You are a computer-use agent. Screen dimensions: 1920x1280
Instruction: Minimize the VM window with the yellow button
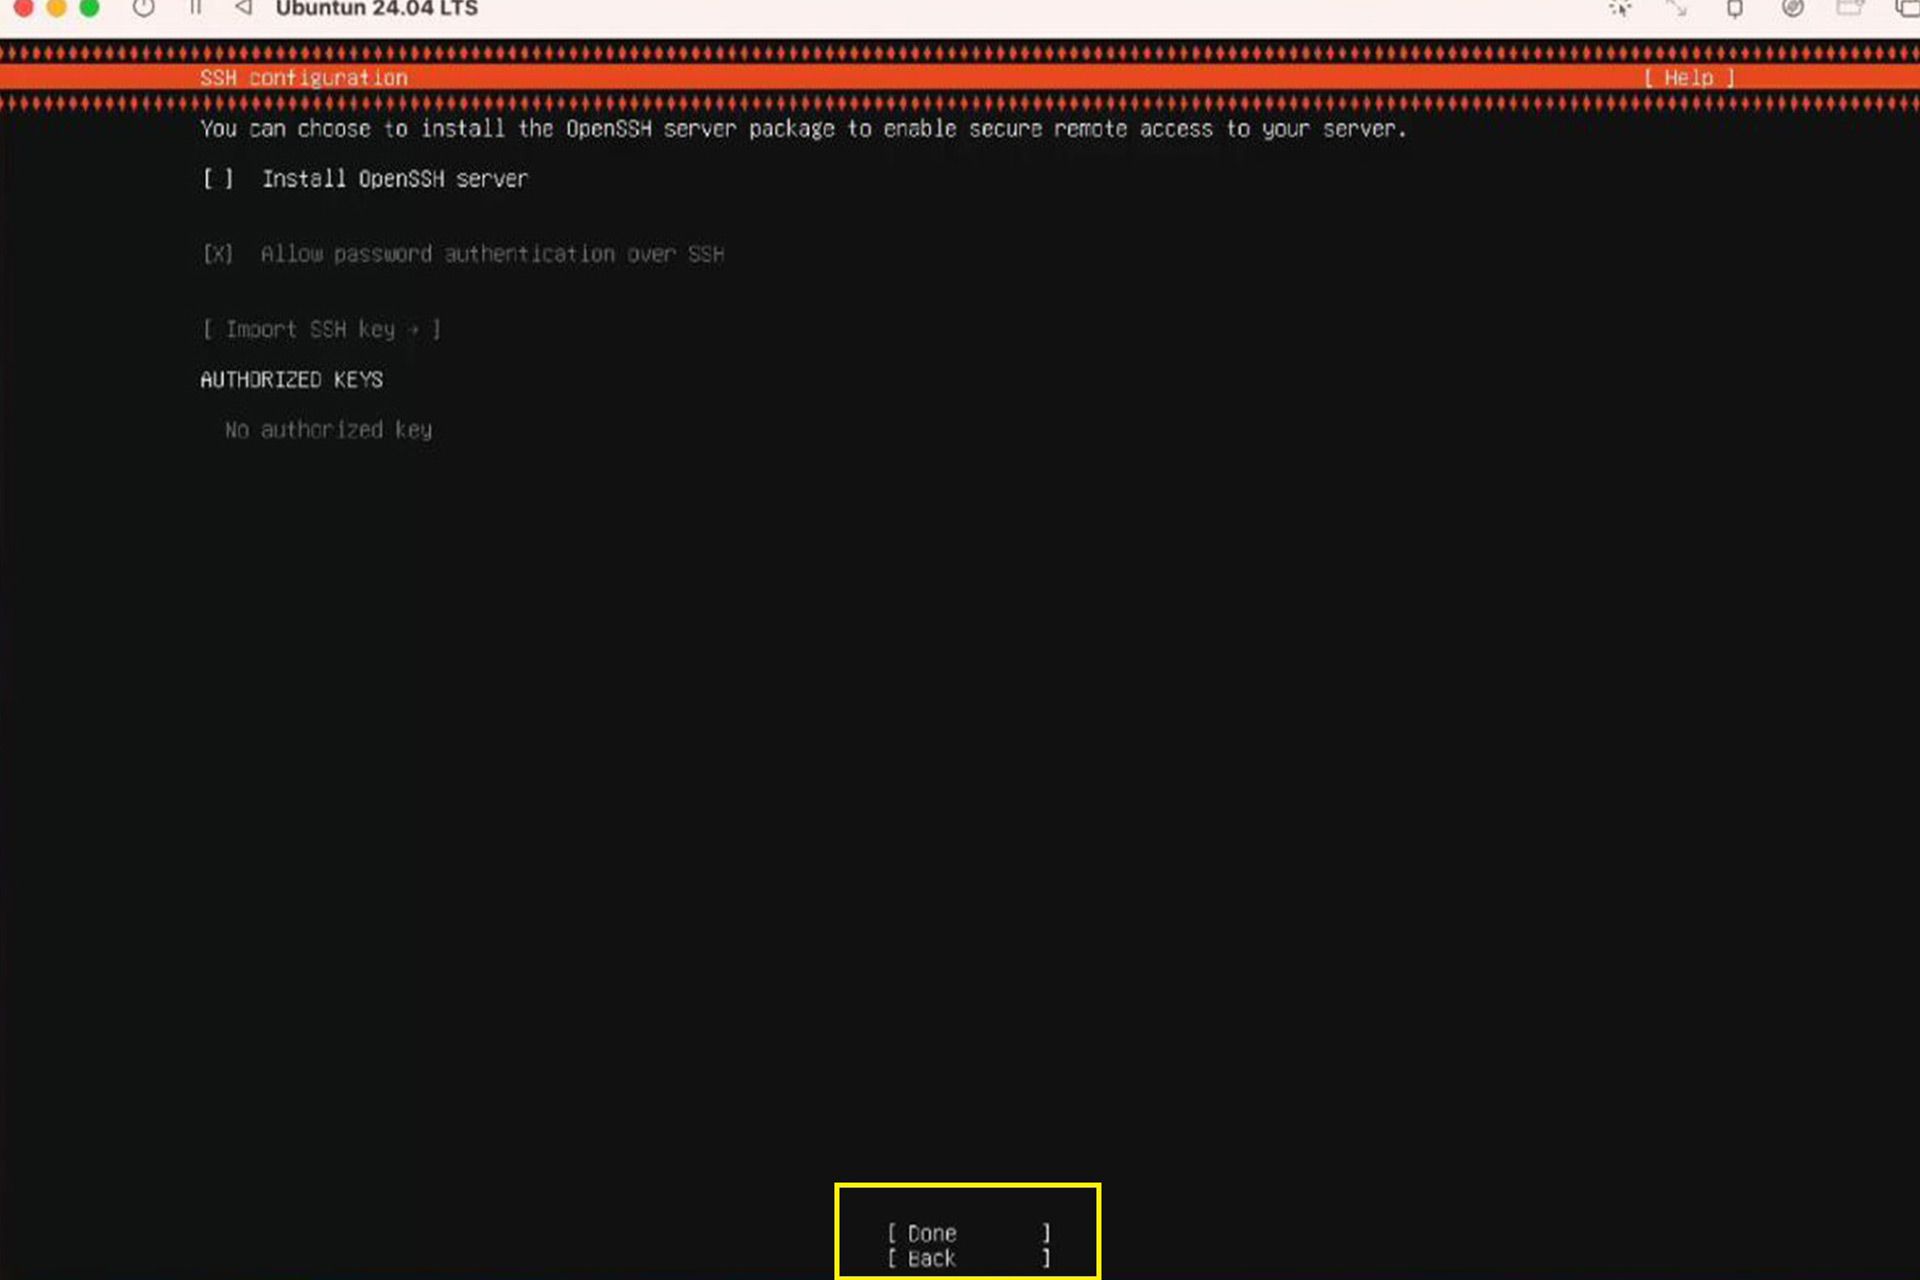click(56, 8)
